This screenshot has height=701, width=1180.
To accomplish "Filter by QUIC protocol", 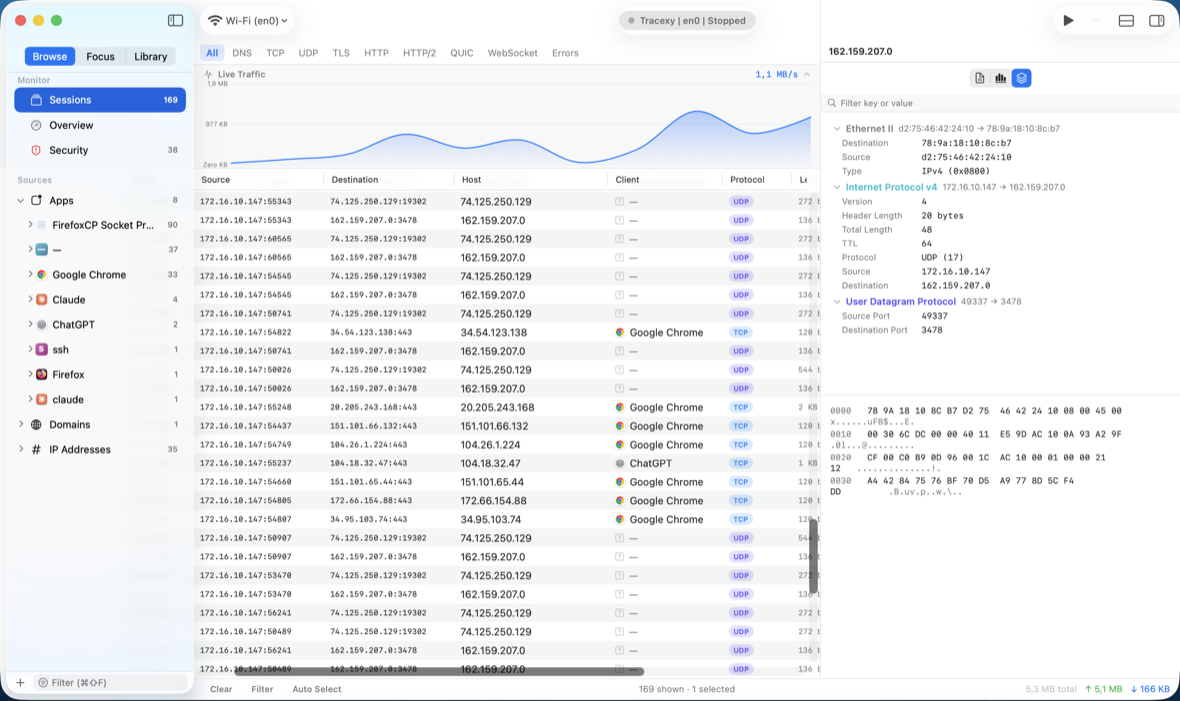I will coord(462,53).
